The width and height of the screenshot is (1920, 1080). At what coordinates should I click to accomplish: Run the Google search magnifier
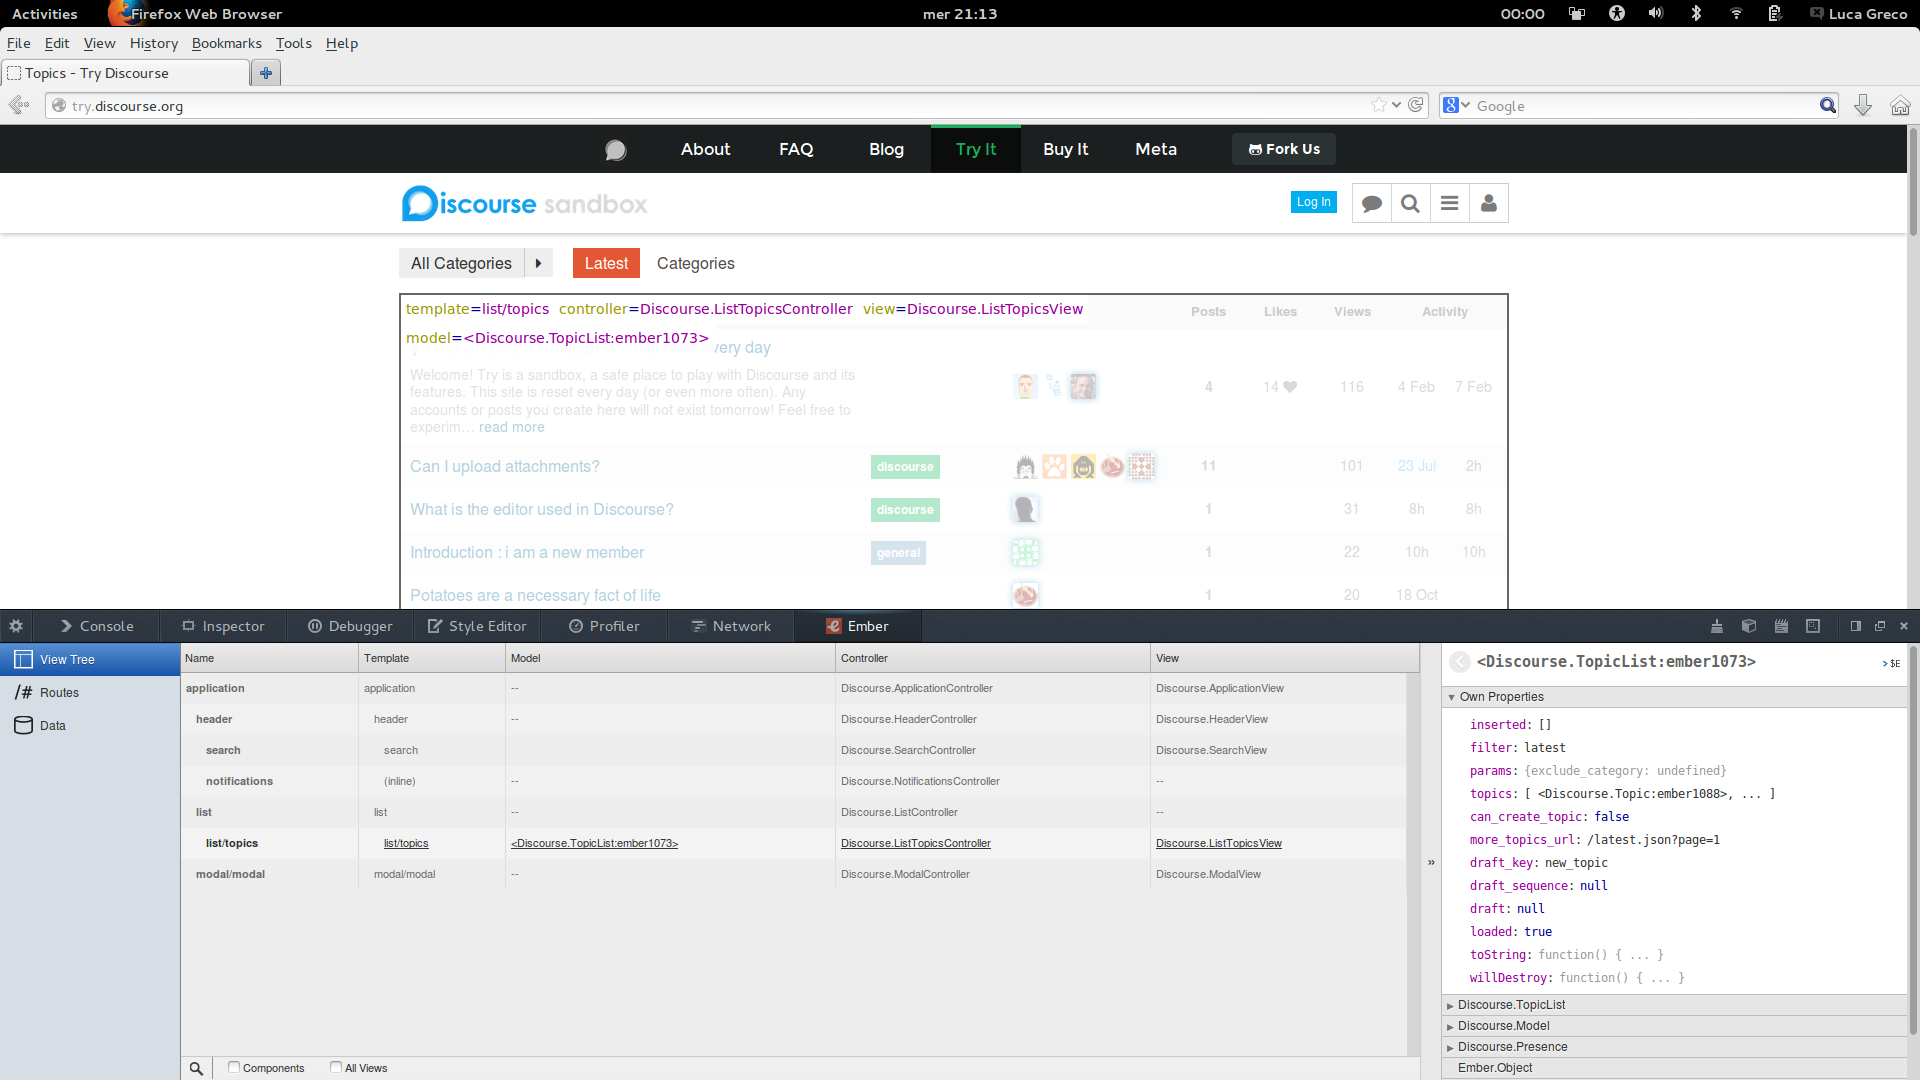[1828, 105]
